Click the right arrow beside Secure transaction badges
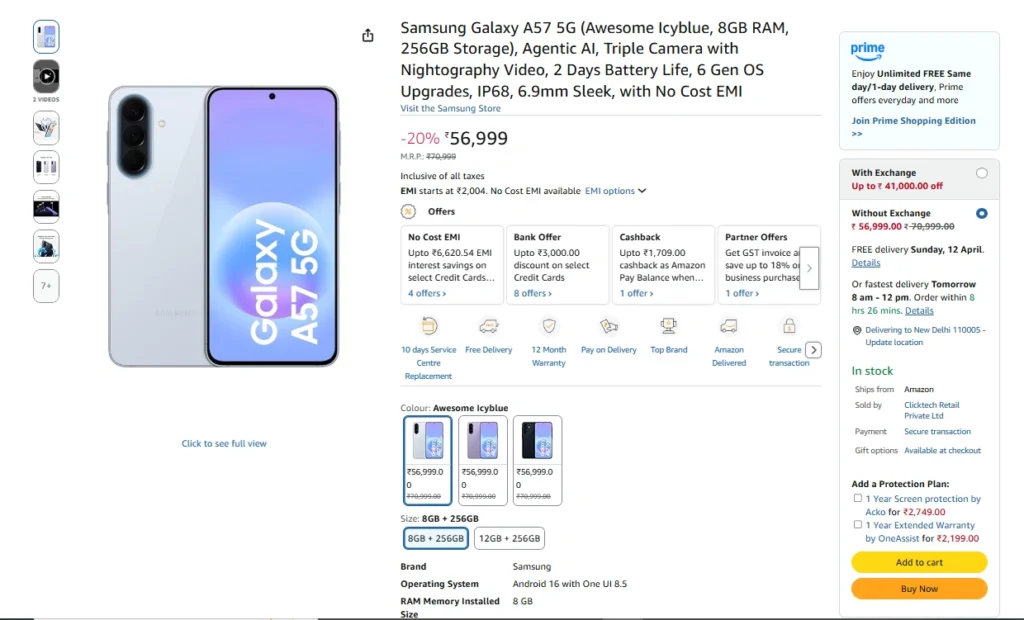The height and width of the screenshot is (620, 1024). [813, 349]
